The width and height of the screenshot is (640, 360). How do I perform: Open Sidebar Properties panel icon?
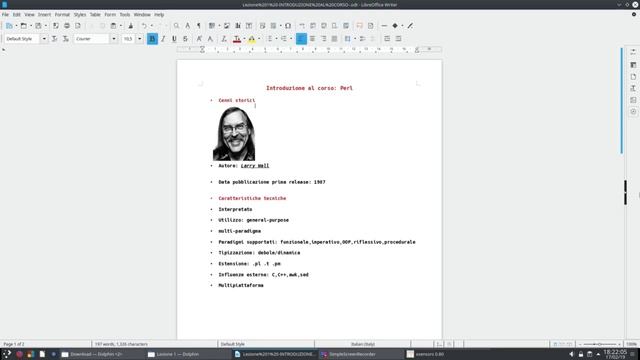[633, 52]
